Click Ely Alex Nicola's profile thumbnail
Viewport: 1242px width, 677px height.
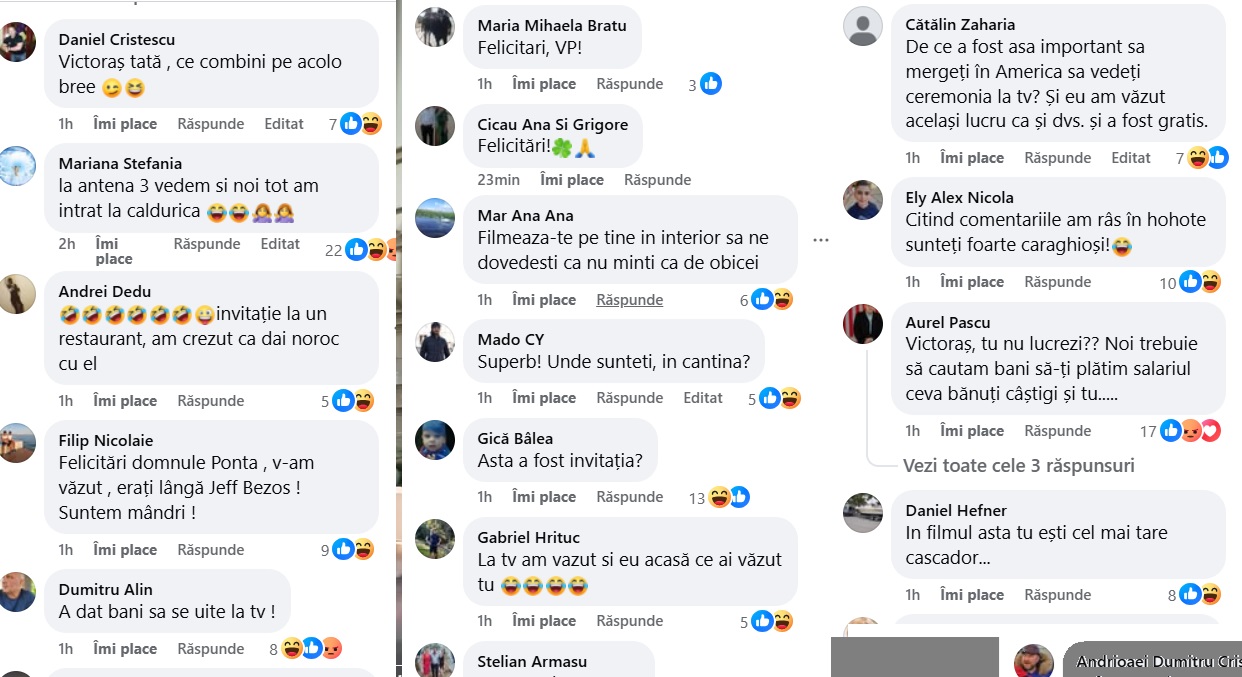tap(863, 200)
